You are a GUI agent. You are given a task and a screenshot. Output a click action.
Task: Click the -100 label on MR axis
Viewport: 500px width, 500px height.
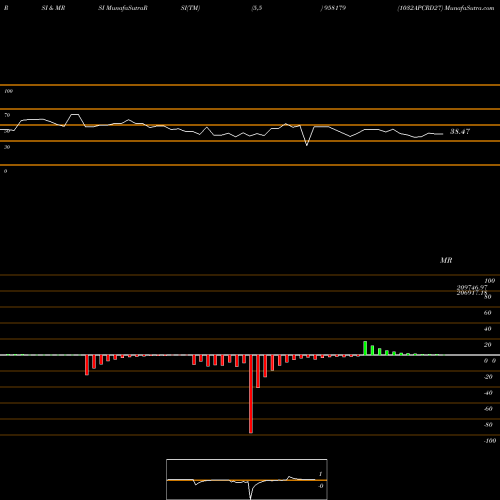coord(489,441)
